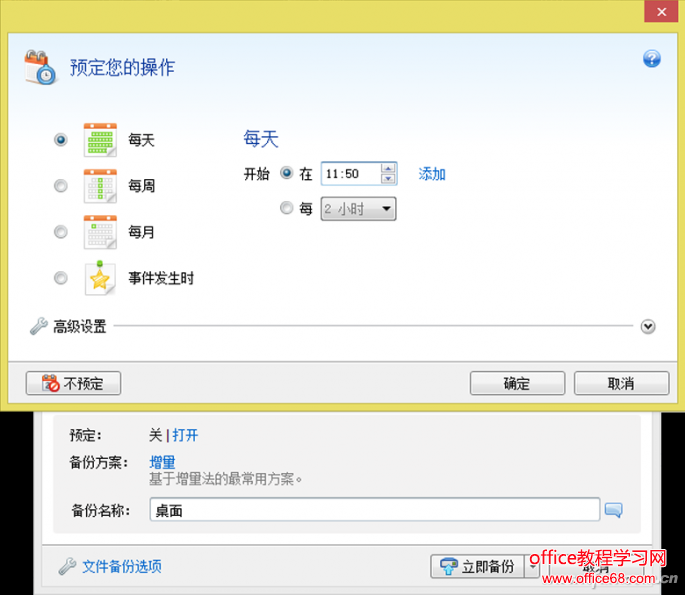Click the 每周 label text

(x=142, y=186)
